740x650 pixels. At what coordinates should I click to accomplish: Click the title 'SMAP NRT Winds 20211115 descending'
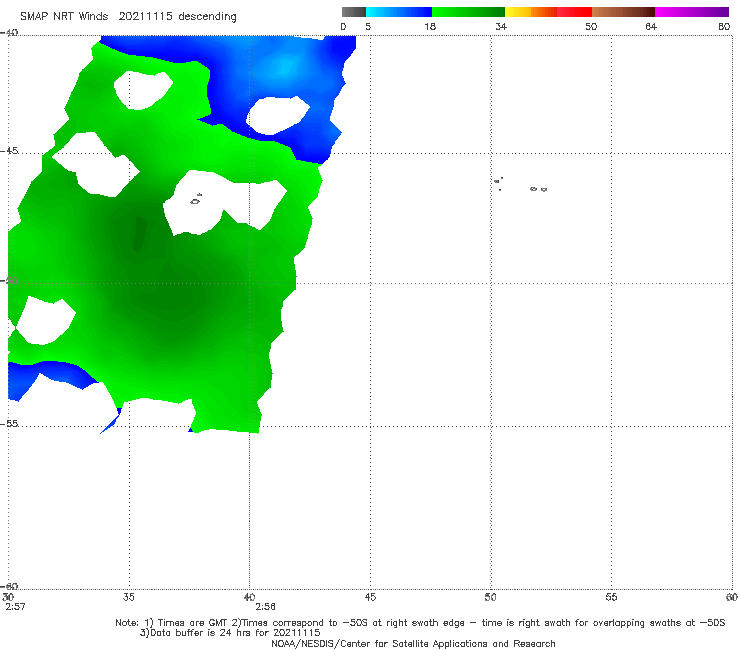[x=128, y=17]
